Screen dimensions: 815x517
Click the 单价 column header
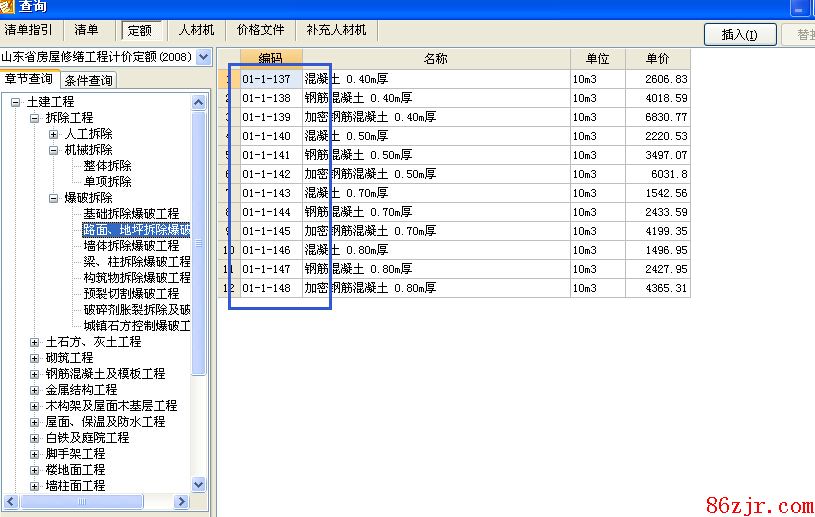657,59
